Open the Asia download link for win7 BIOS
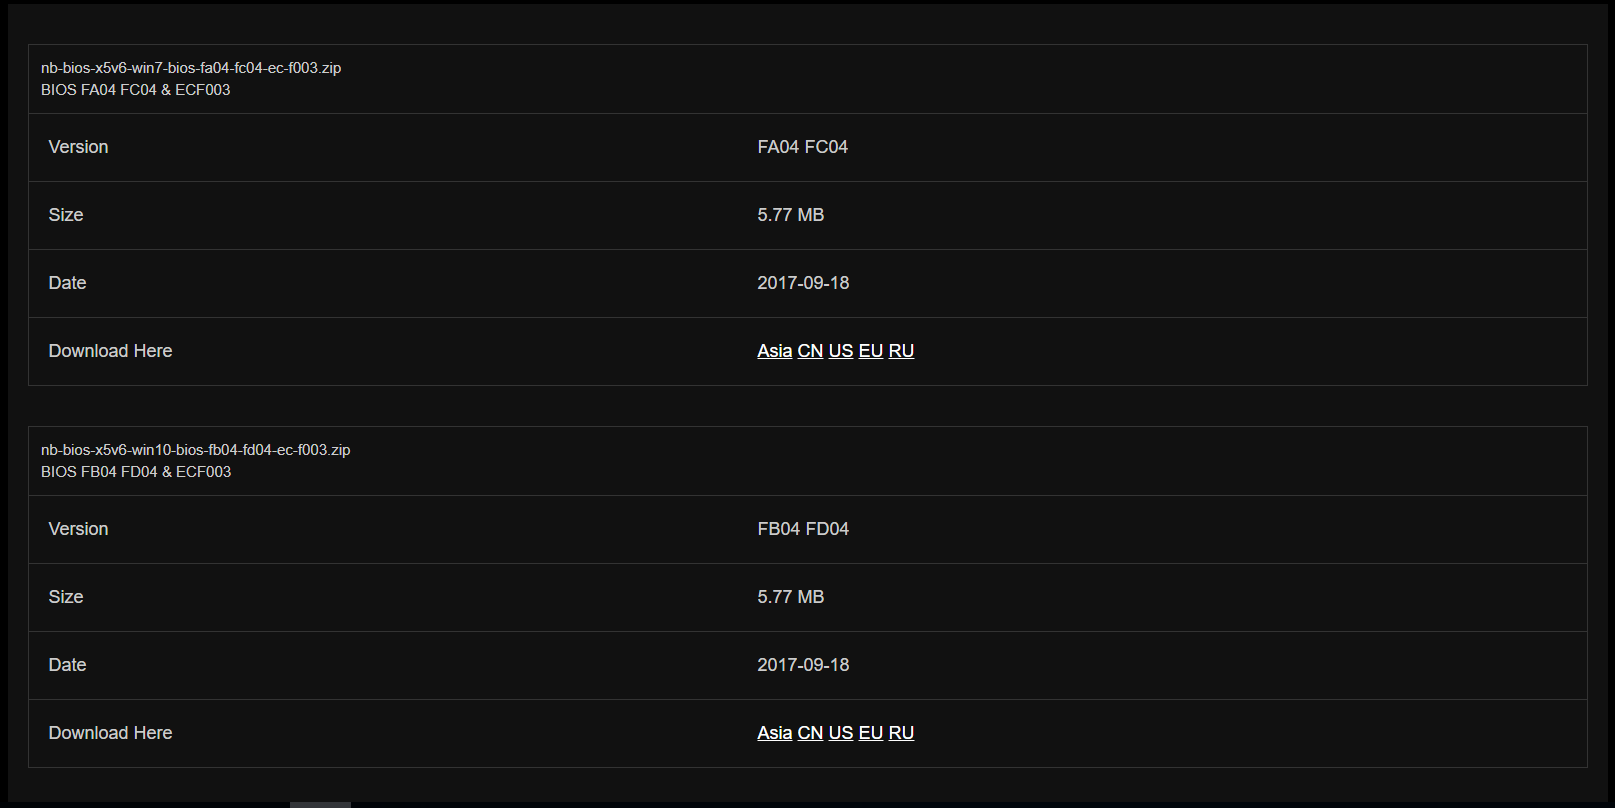This screenshot has height=808, width=1615. click(775, 351)
